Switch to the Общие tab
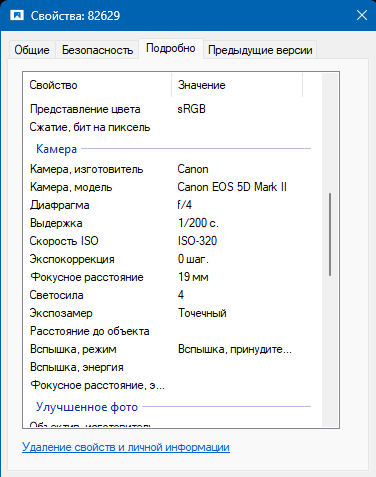 (32, 50)
